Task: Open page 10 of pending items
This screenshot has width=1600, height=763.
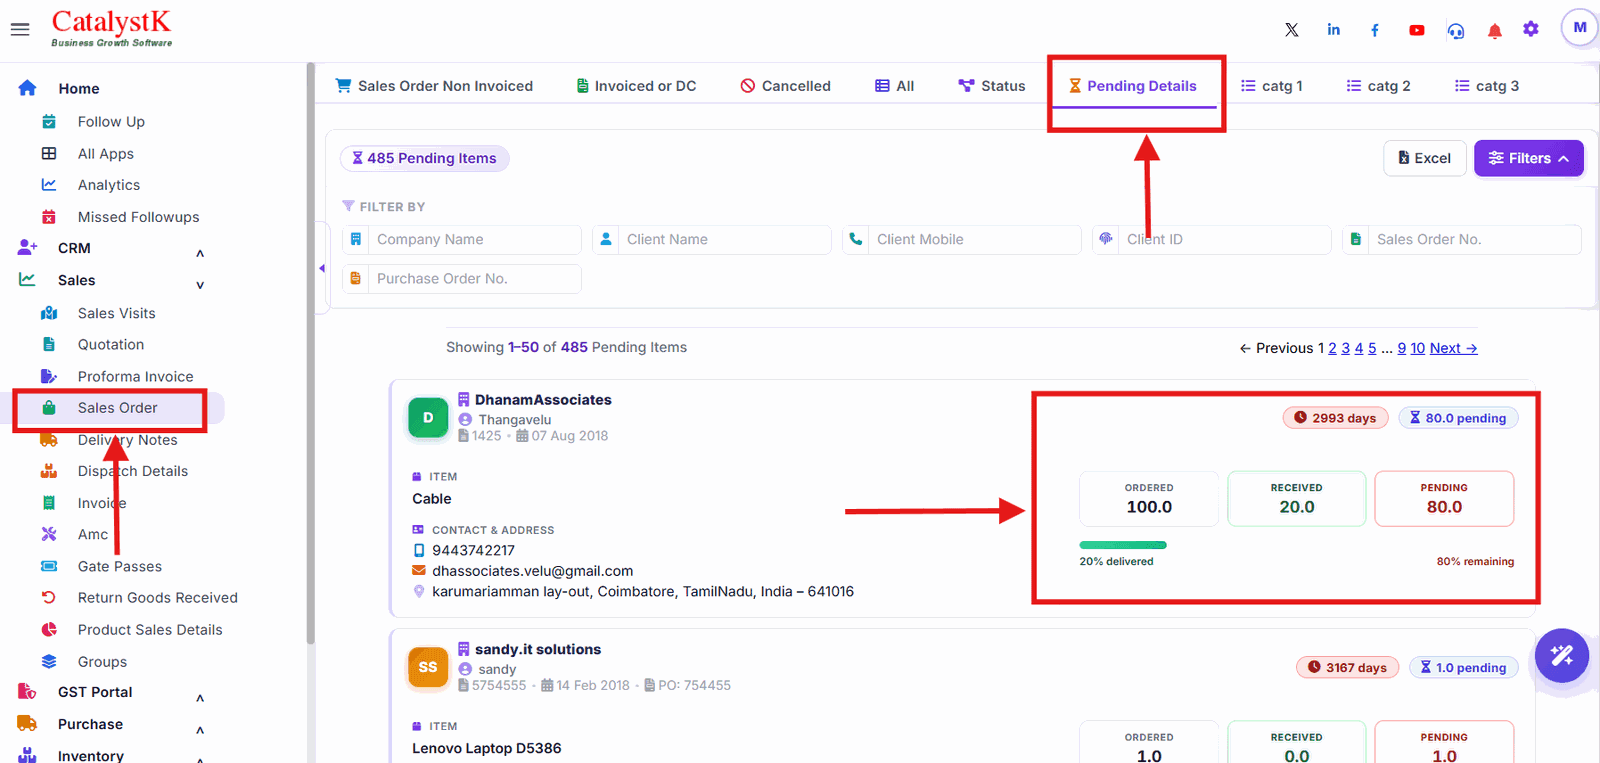Action: click(x=1417, y=348)
